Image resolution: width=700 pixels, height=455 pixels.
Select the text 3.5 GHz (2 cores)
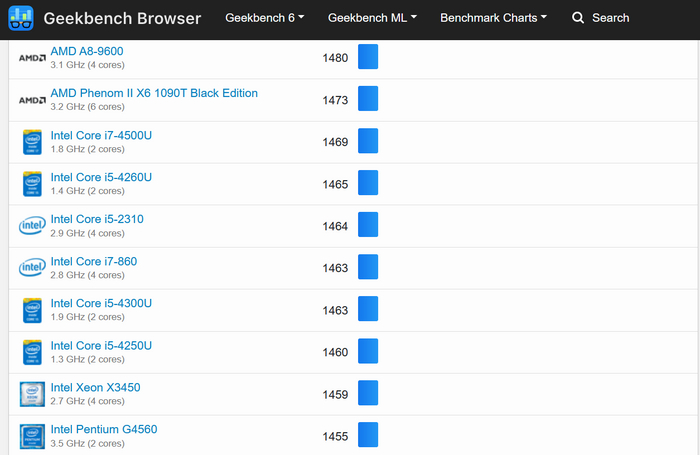click(88, 444)
